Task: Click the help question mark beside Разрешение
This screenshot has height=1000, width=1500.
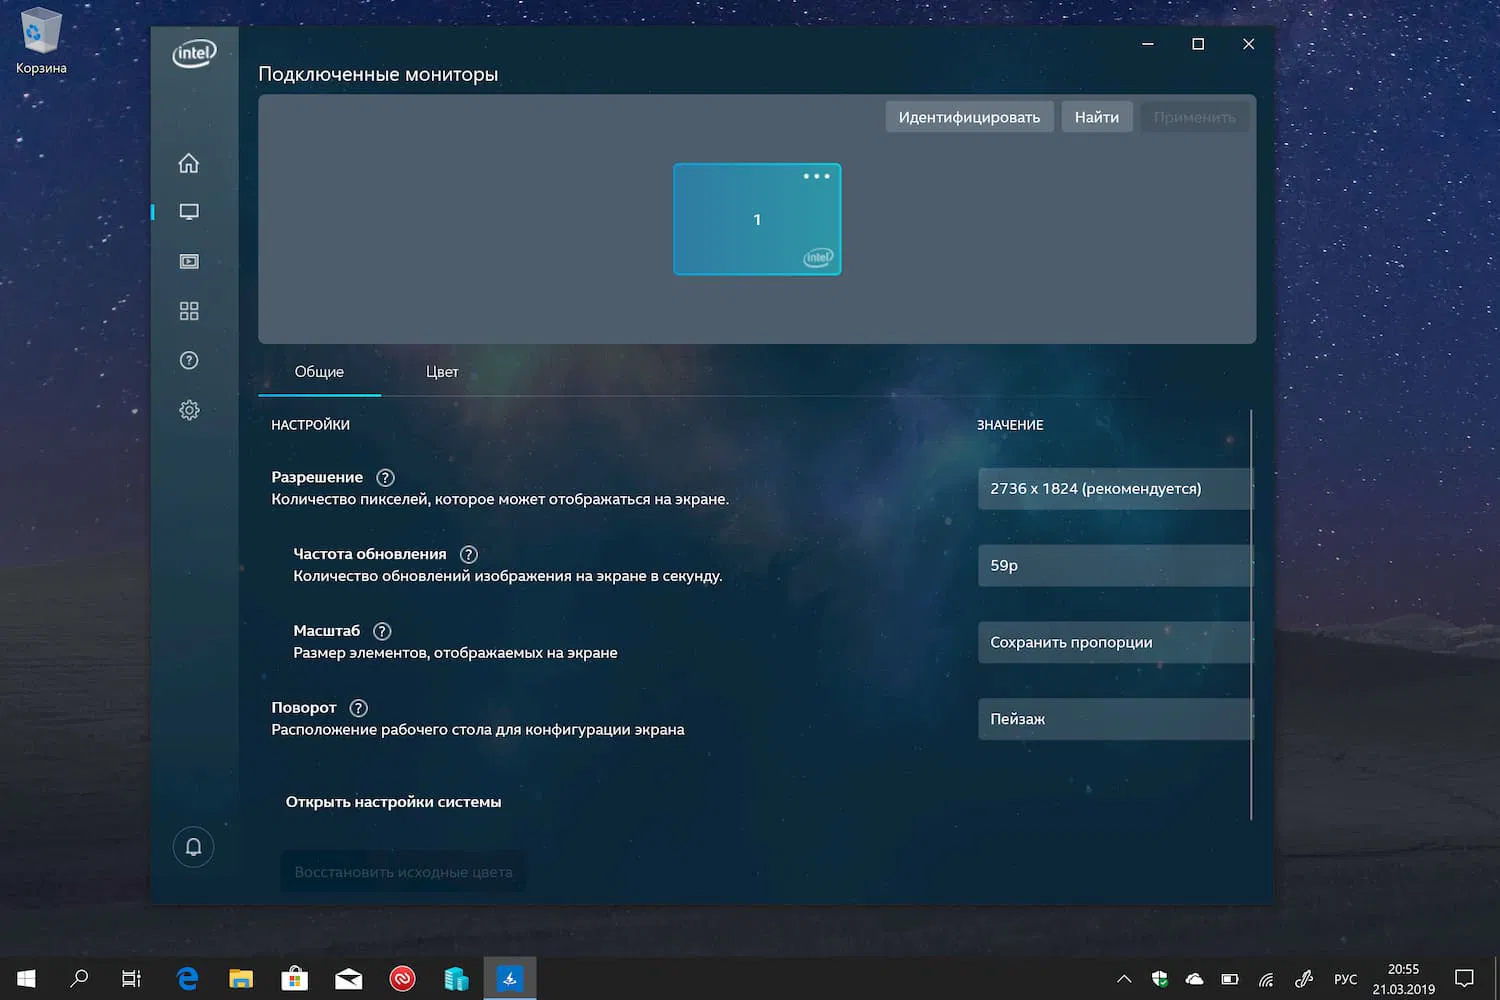Action: point(385,478)
